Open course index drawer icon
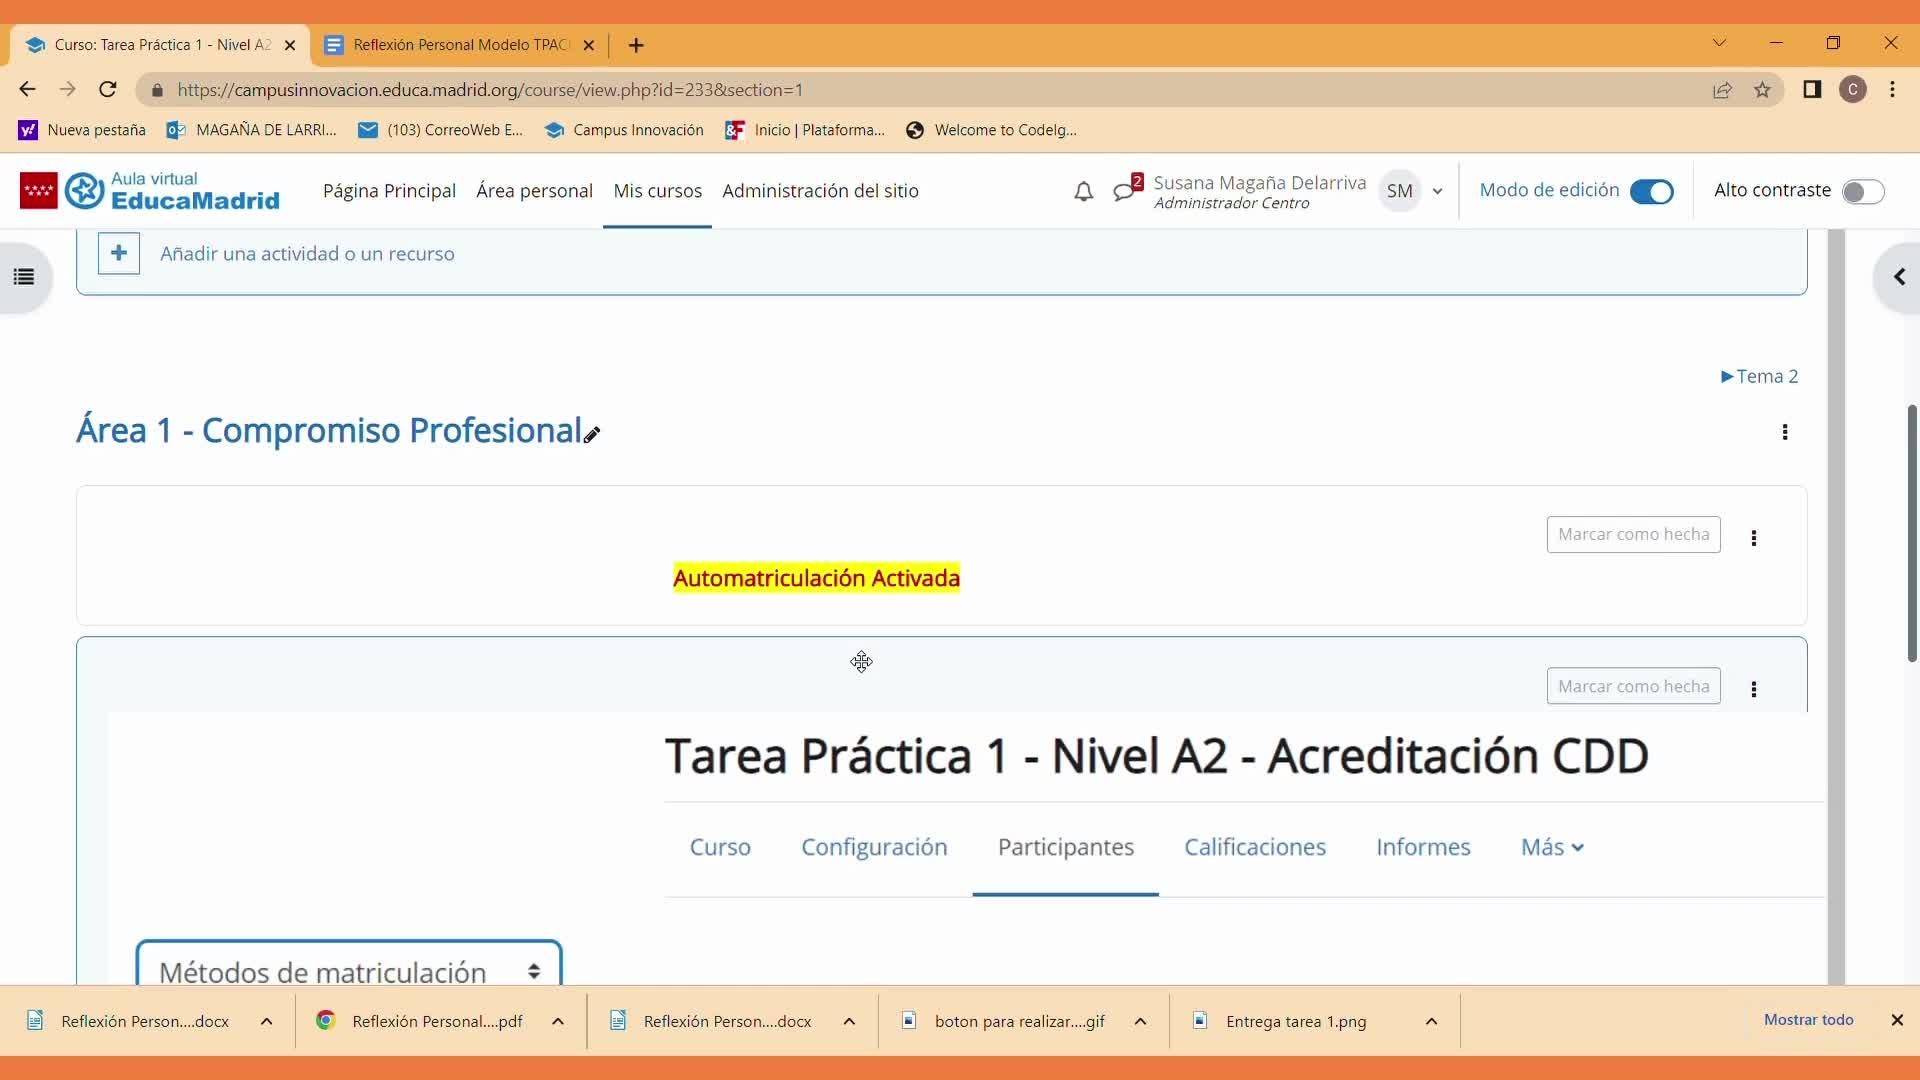 pyautogui.click(x=24, y=277)
